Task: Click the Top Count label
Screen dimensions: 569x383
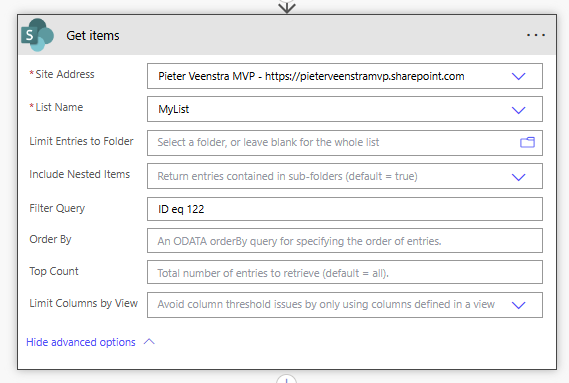Action: point(54,271)
